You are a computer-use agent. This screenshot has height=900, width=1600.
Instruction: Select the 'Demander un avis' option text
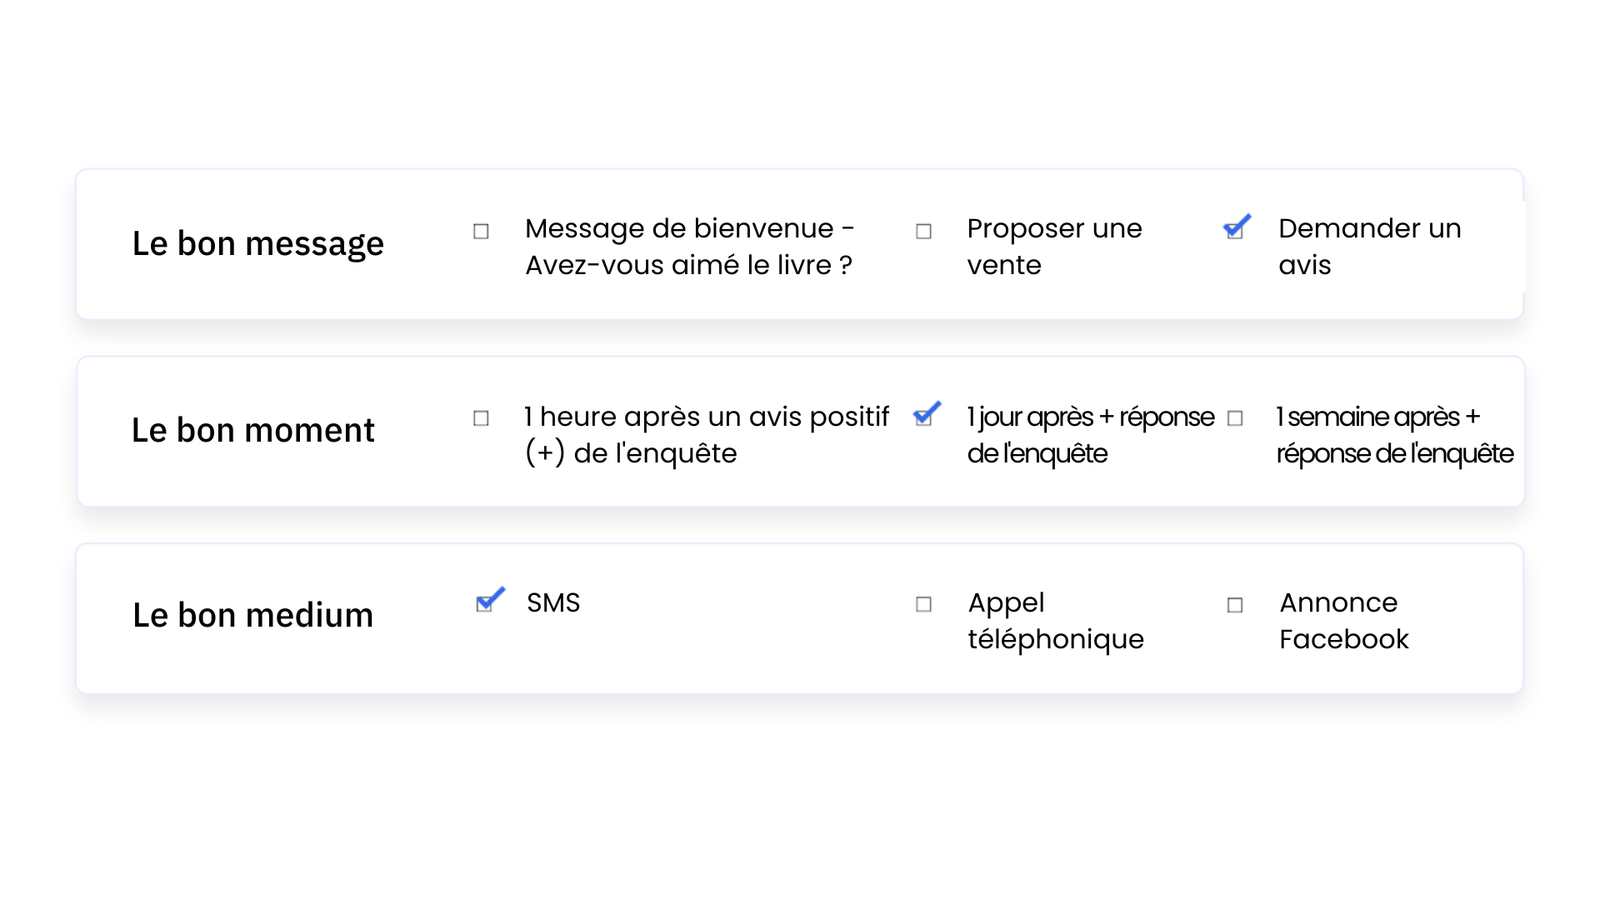(x=1368, y=246)
